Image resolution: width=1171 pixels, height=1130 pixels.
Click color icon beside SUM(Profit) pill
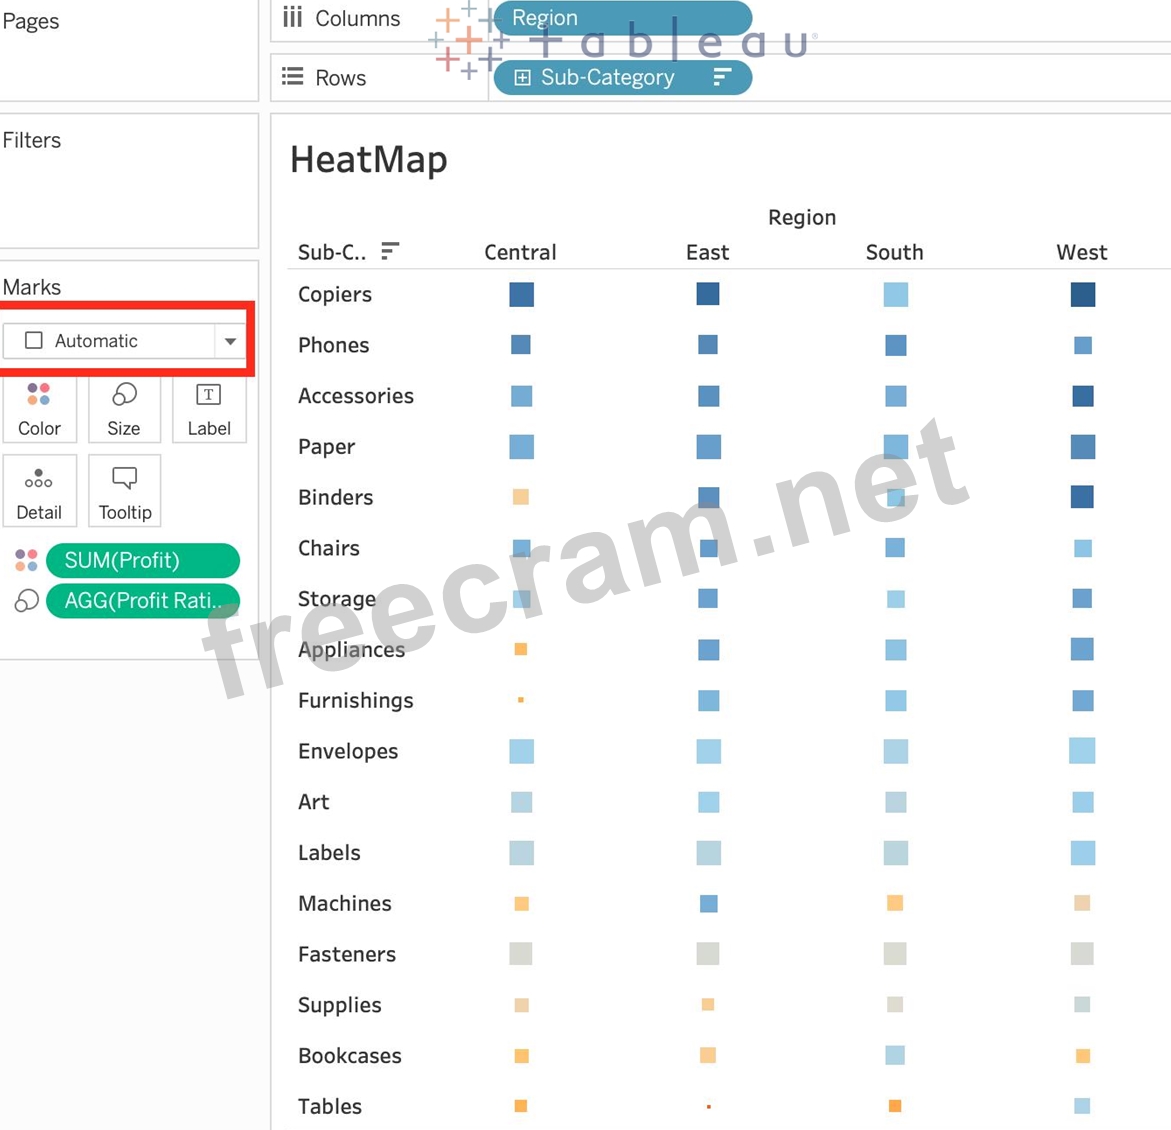[27, 560]
